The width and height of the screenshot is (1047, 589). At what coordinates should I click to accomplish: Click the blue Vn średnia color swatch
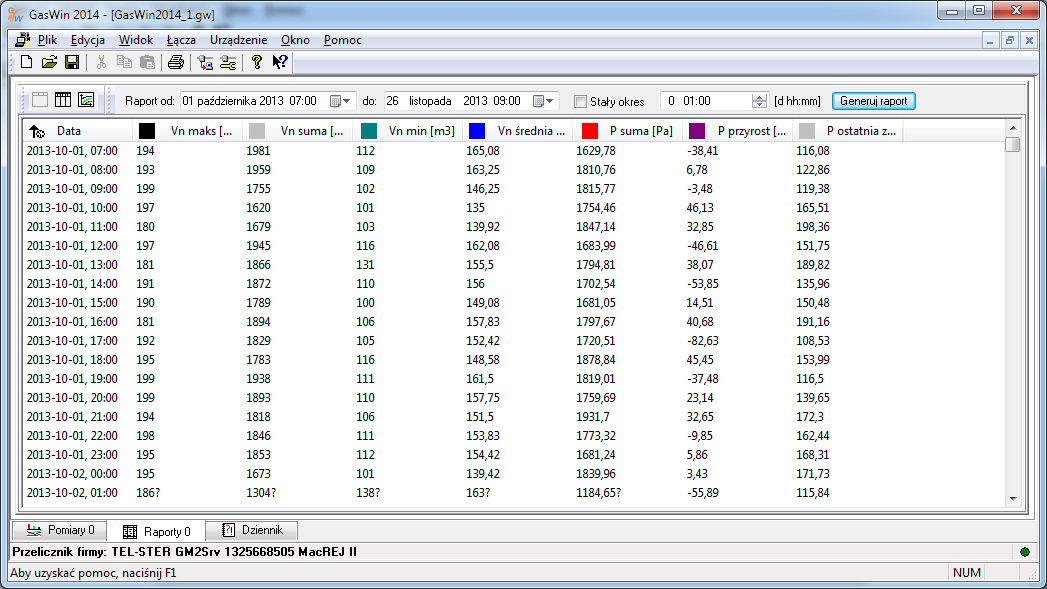(477, 131)
